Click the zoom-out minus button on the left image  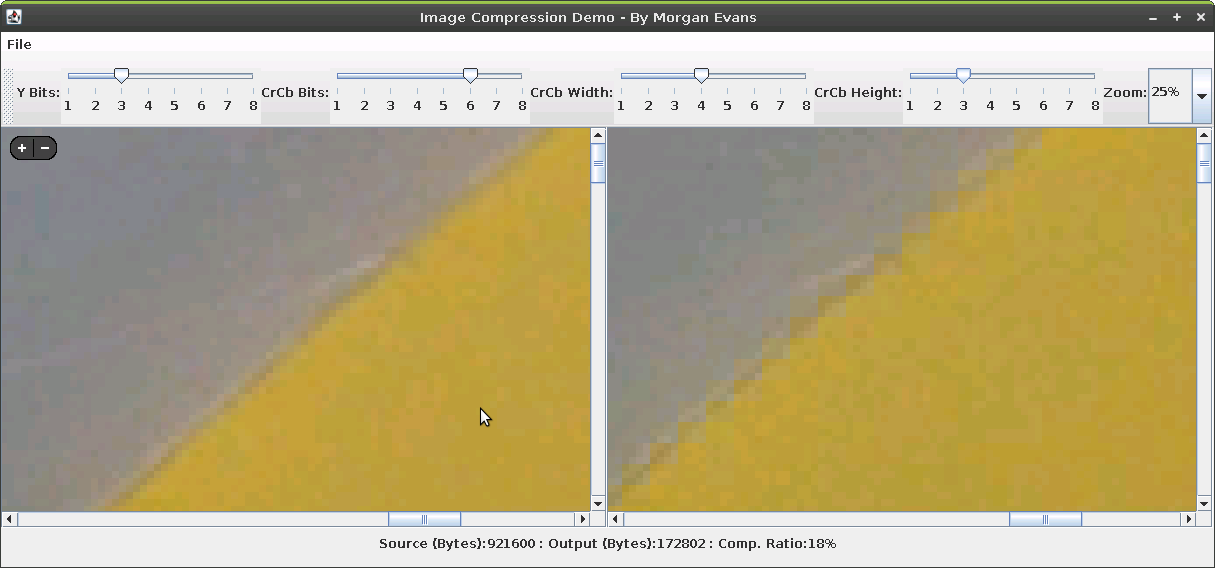tap(45, 149)
